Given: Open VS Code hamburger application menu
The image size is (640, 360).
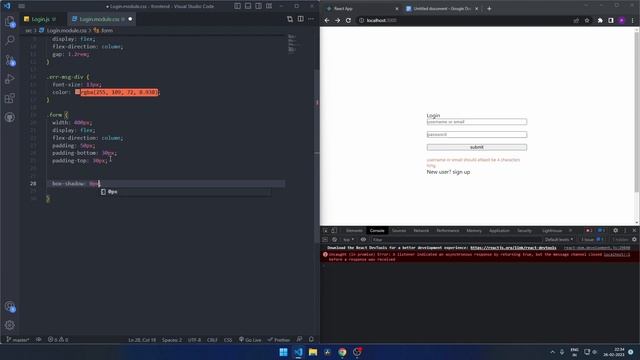Looking at the screenshot, I should 22,6.
